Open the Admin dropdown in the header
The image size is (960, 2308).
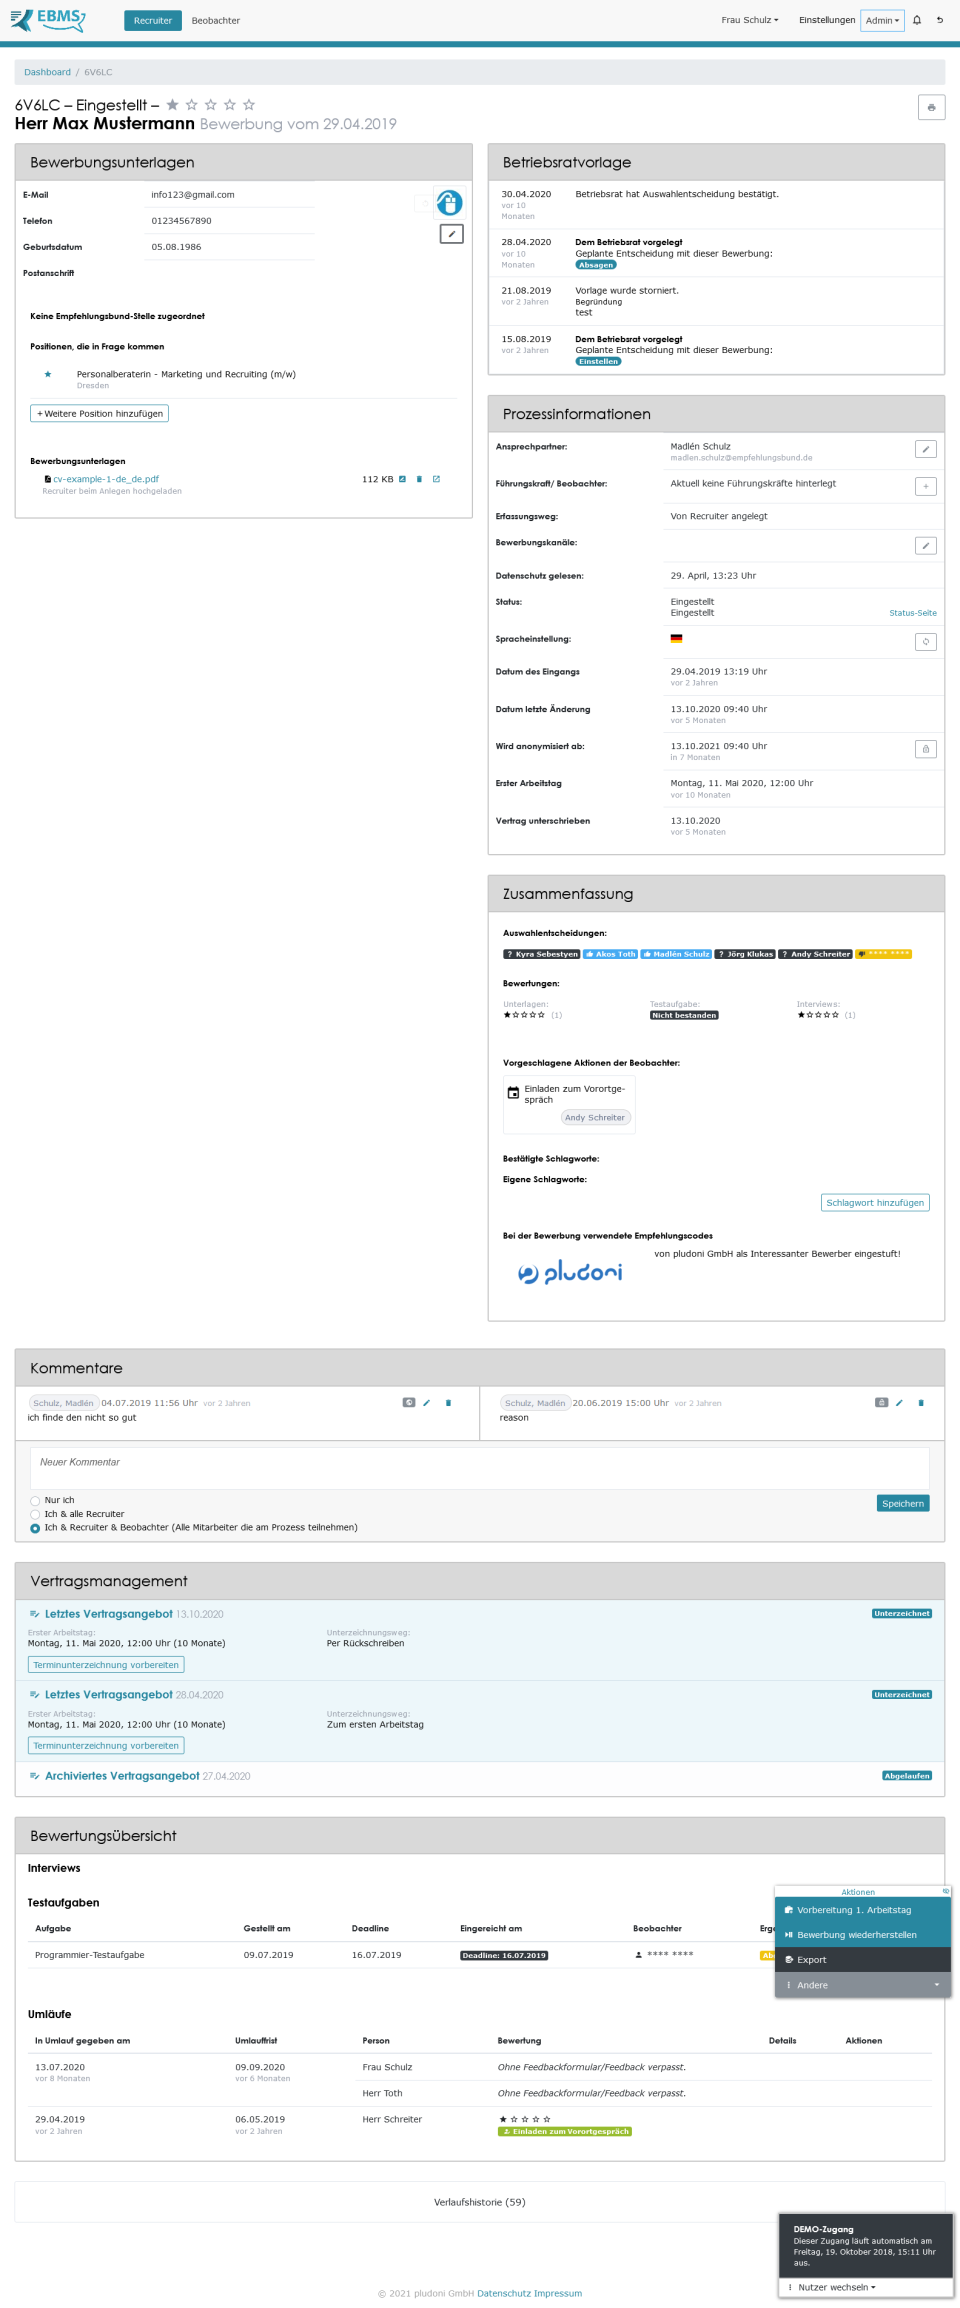pyautogui.click(x=881, y=20)
